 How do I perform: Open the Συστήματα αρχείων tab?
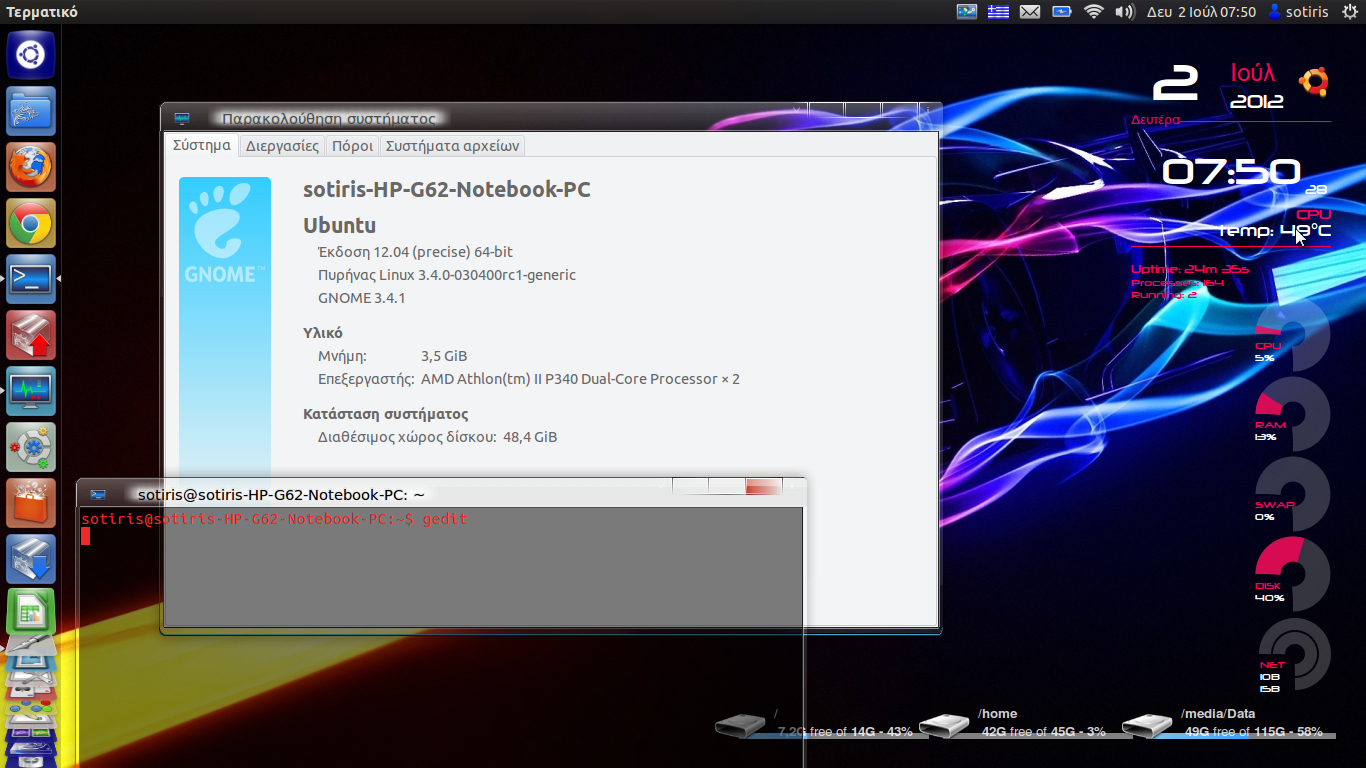pos(453,146)
